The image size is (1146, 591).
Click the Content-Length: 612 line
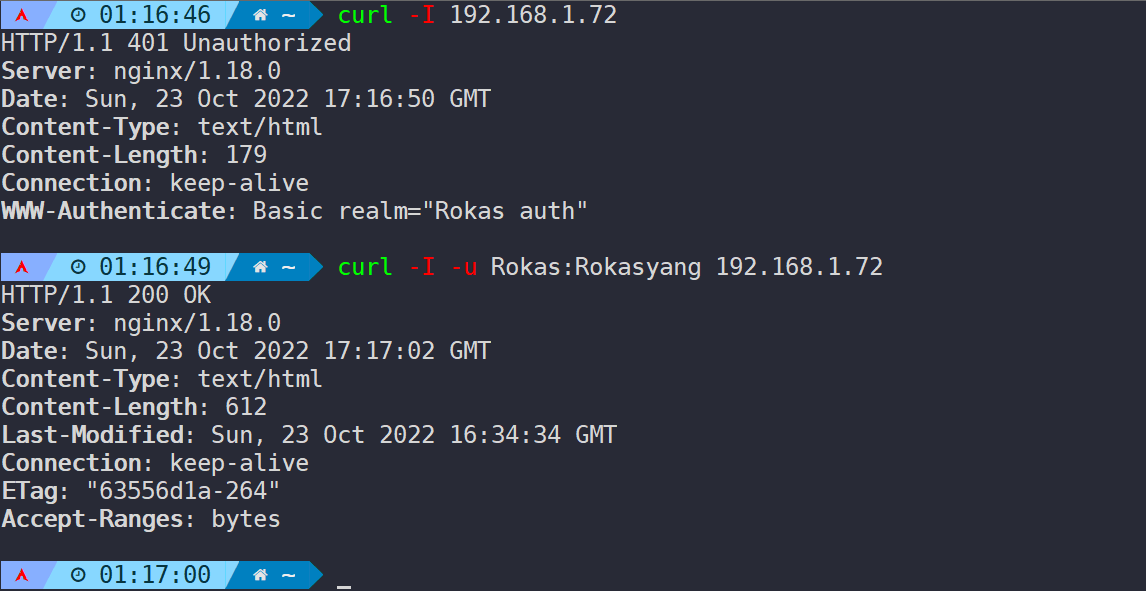(x=134, y=407)
